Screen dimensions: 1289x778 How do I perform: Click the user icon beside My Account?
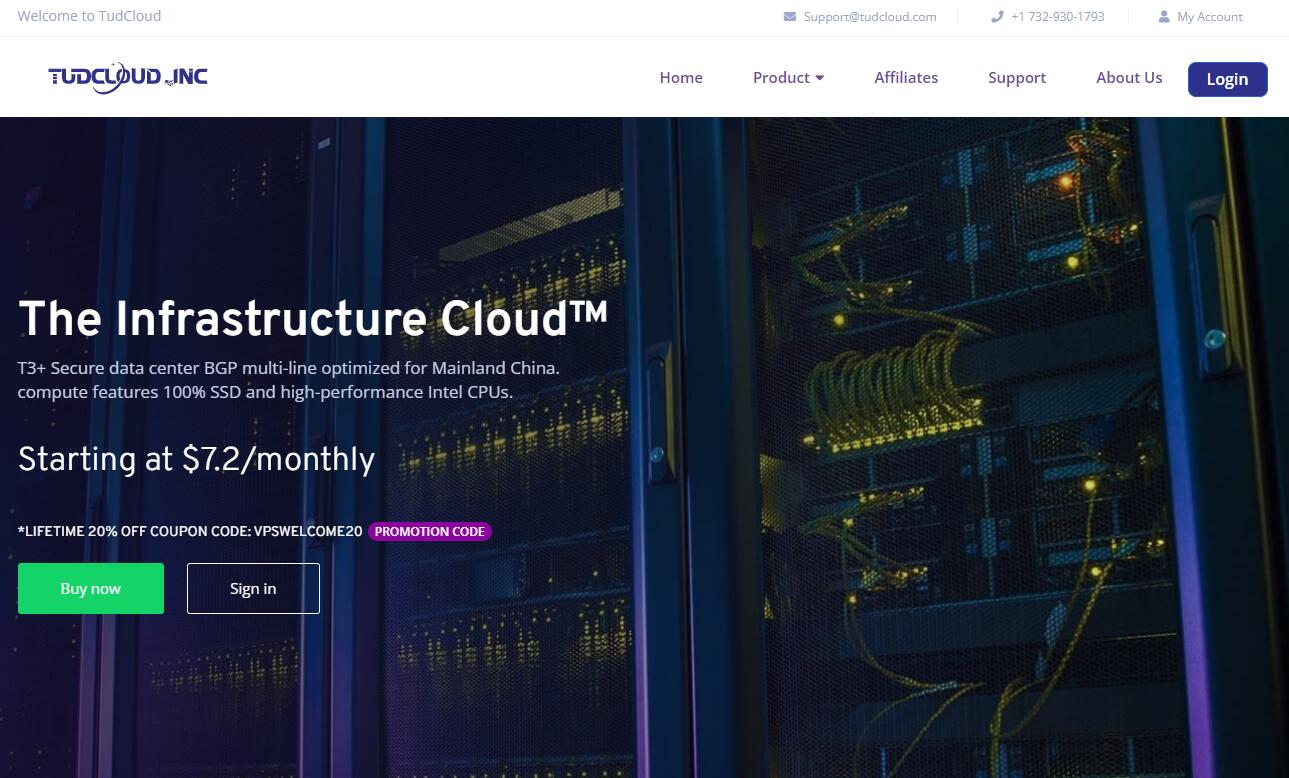point(1164,17)
